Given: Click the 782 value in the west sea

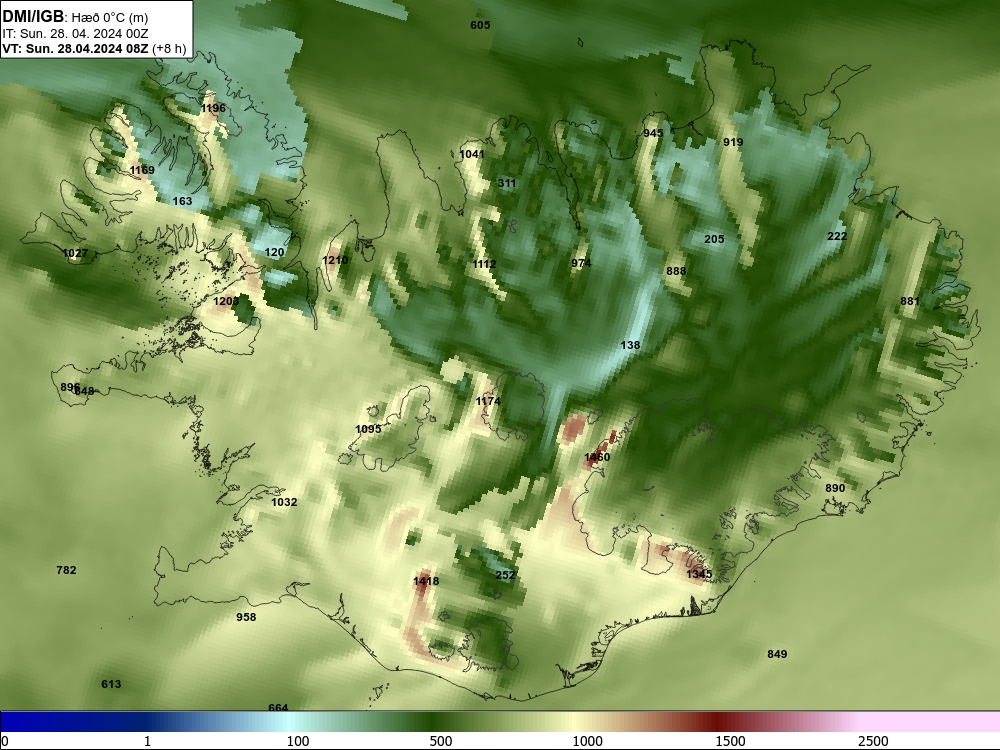Looking at the screenshot, I should [x=66, y=570].
